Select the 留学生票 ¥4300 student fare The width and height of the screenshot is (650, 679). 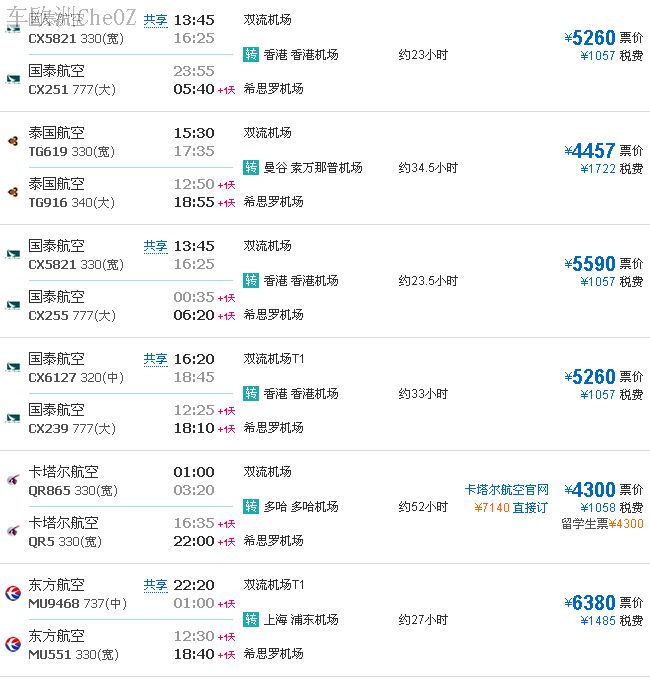click(602, 524)
